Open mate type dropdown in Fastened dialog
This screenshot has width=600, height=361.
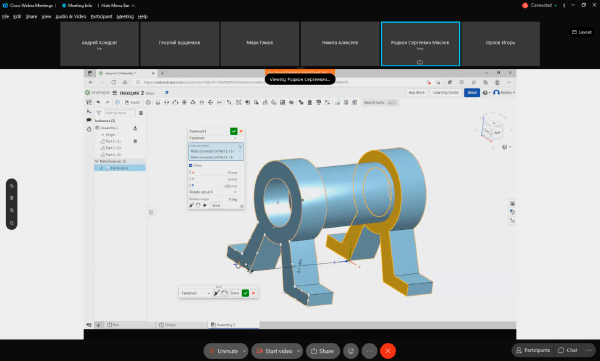(213, 138)
